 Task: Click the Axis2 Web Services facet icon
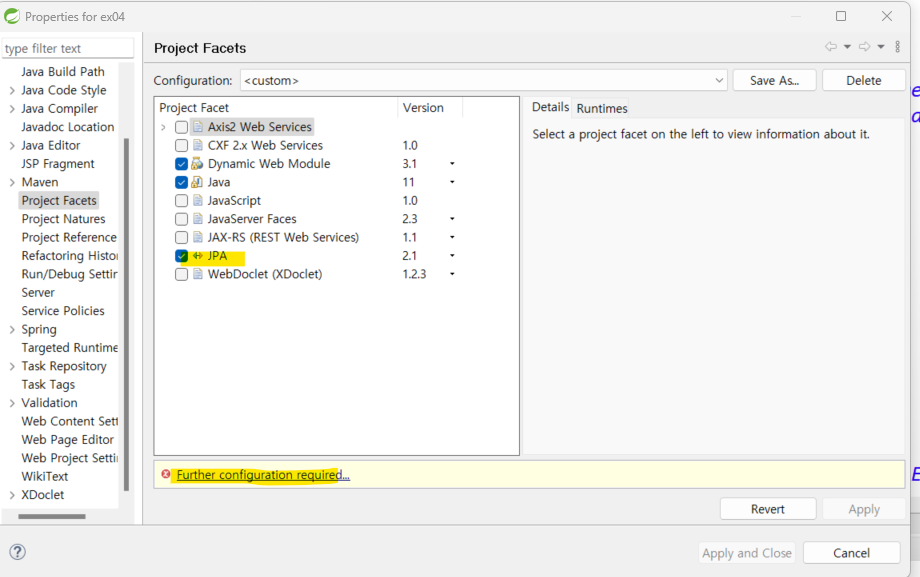198,127
